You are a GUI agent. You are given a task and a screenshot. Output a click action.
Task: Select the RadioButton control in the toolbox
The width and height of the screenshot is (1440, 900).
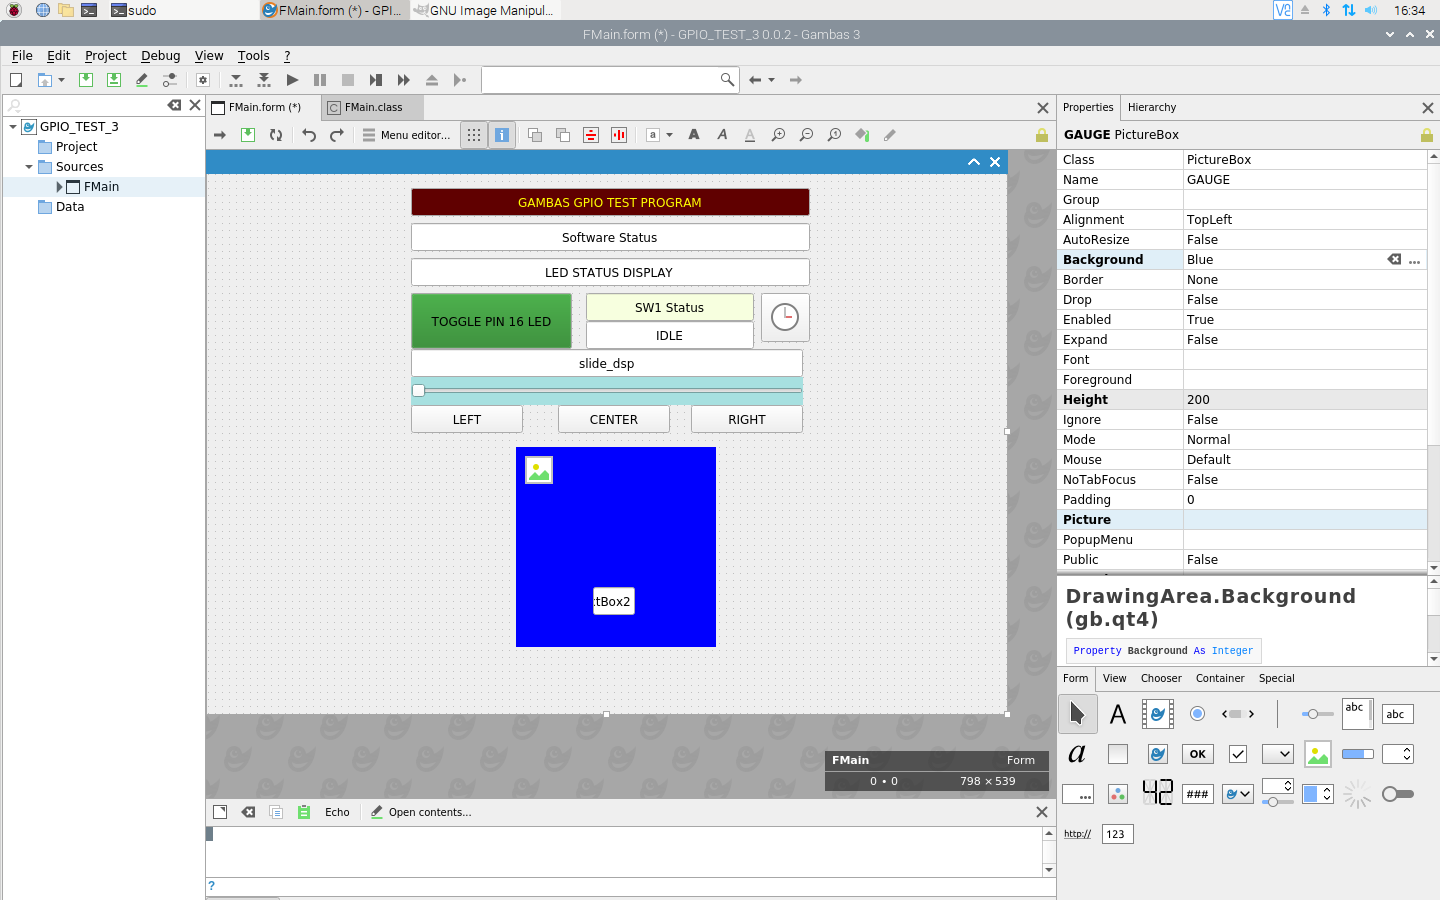tap(1197, 714)
